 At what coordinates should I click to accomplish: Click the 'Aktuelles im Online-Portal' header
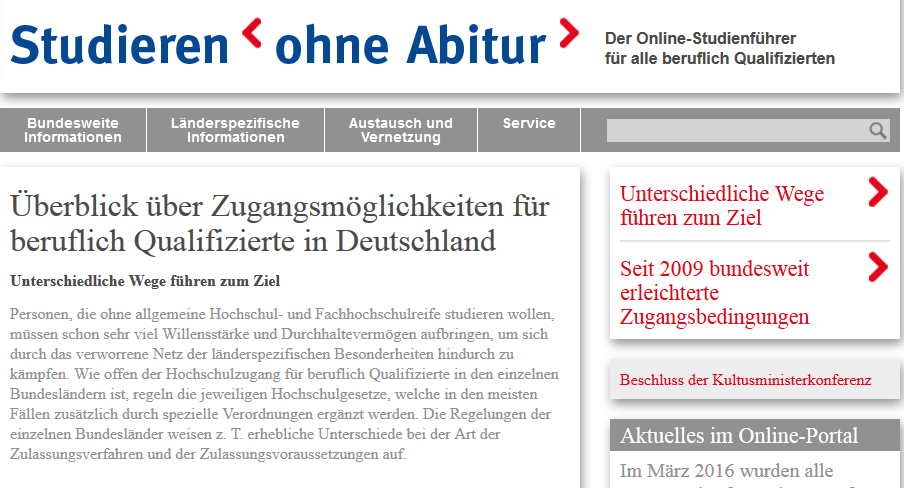tap(739, 435)
